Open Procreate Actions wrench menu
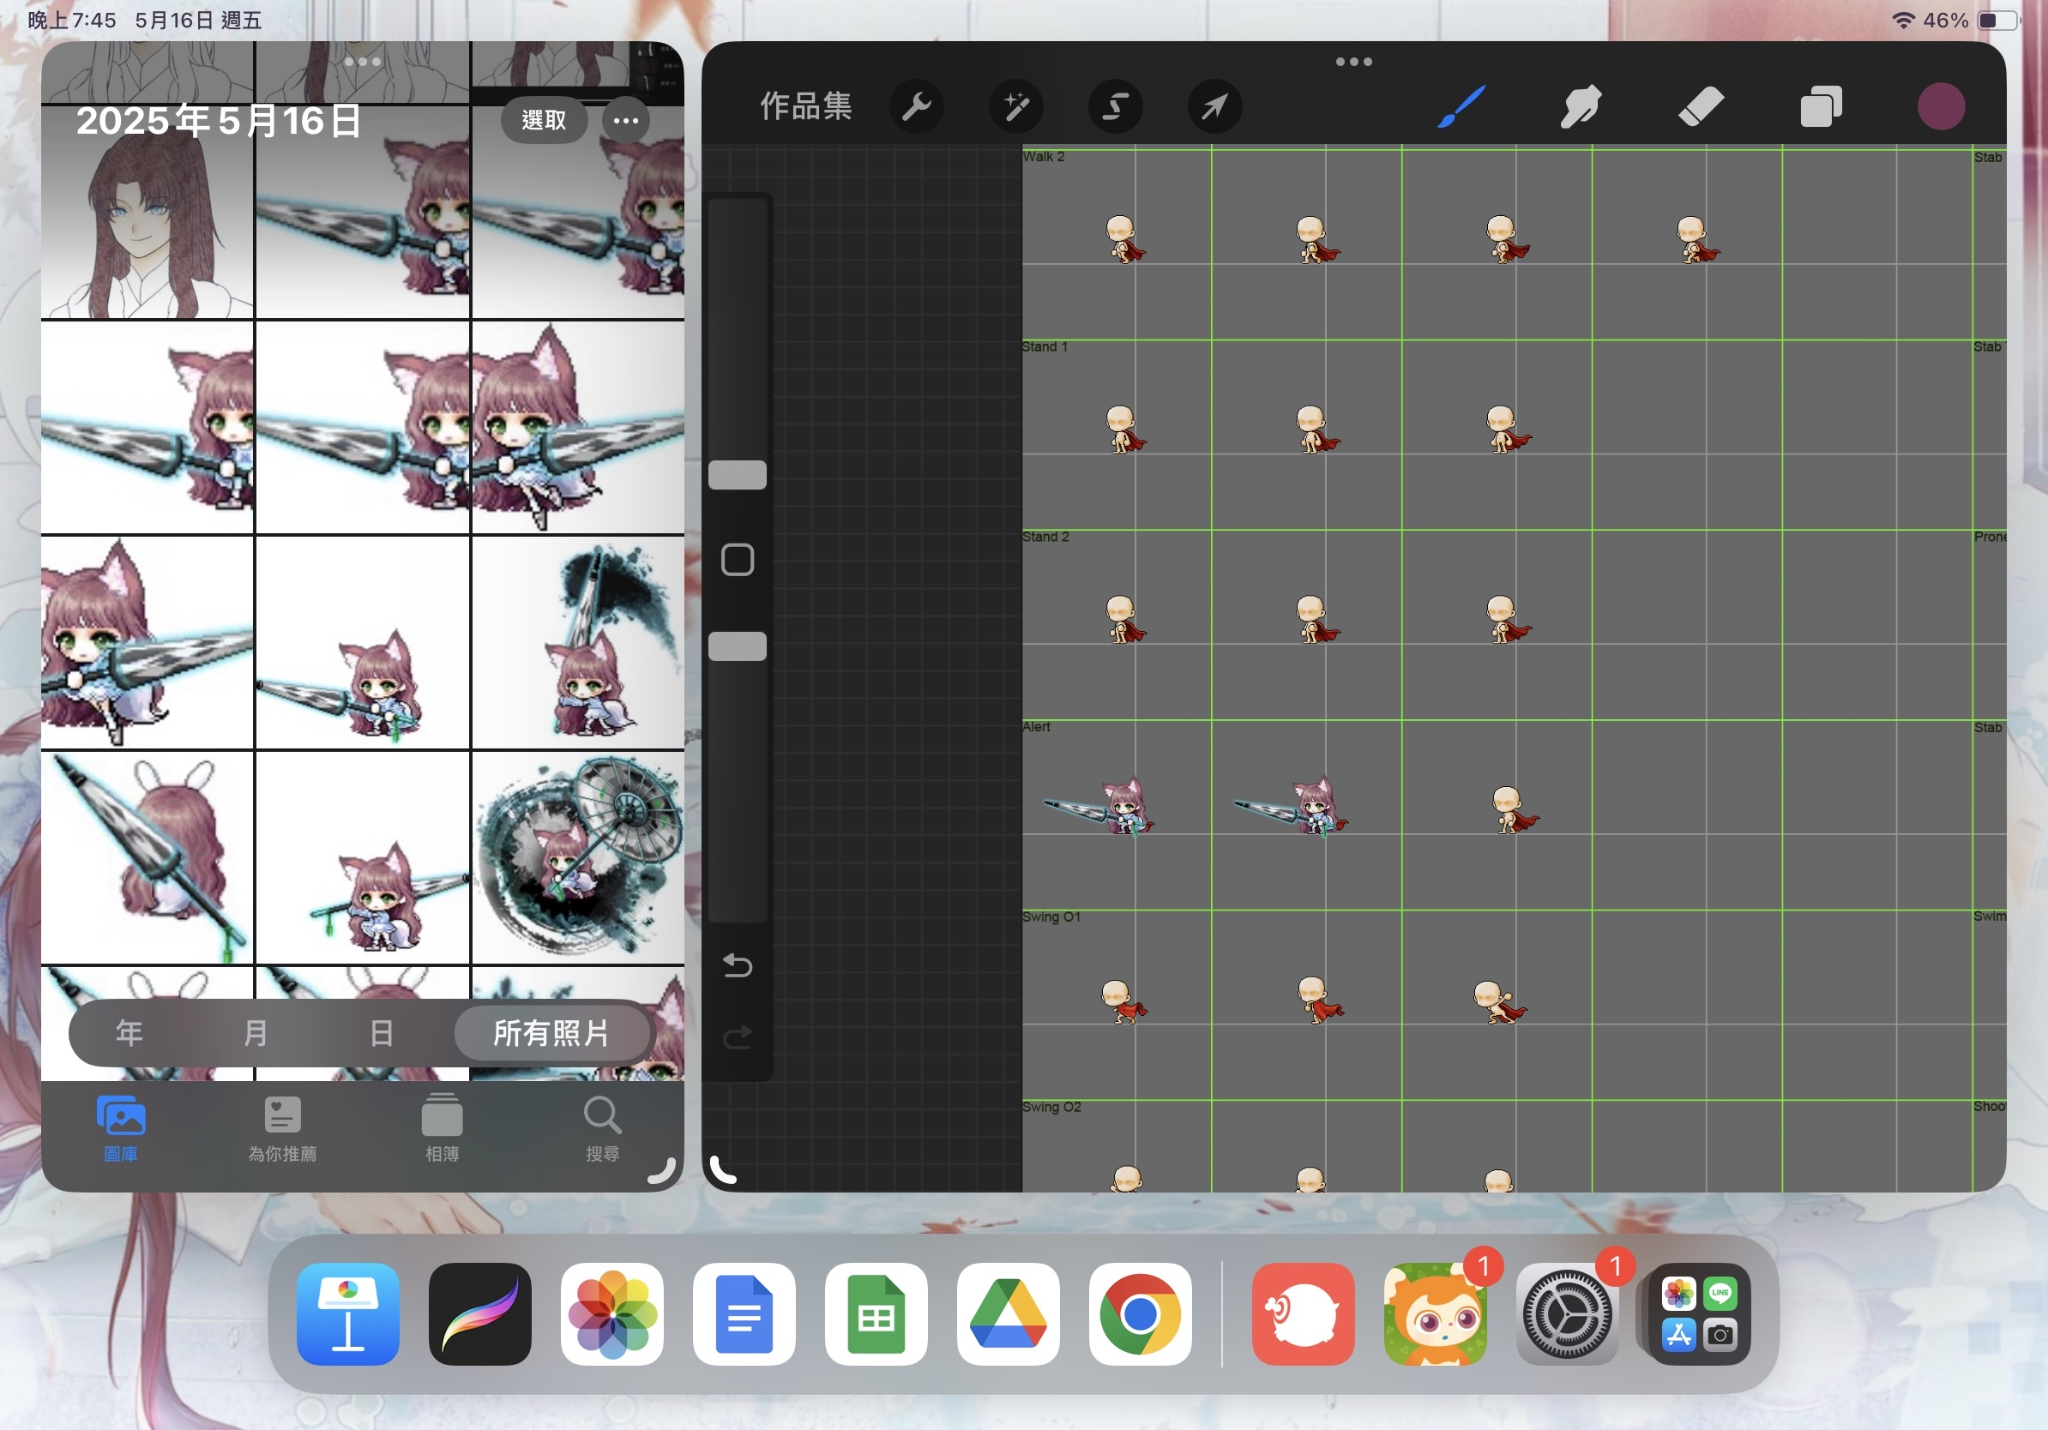 tap(917, 106)
